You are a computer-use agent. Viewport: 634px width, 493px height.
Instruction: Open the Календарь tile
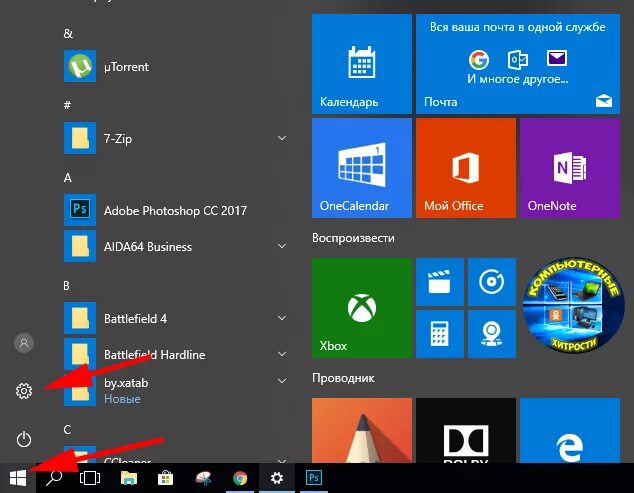tap(362, 64)
